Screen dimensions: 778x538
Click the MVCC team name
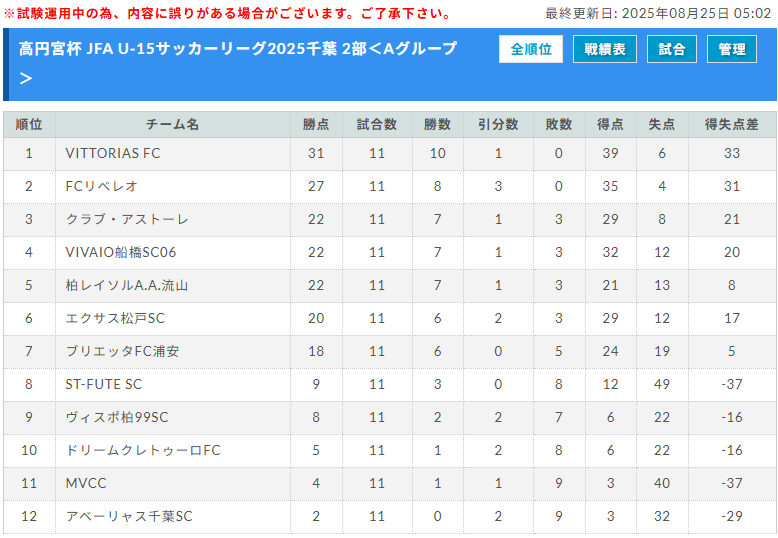pyautogui.click(x=86, y=483)
